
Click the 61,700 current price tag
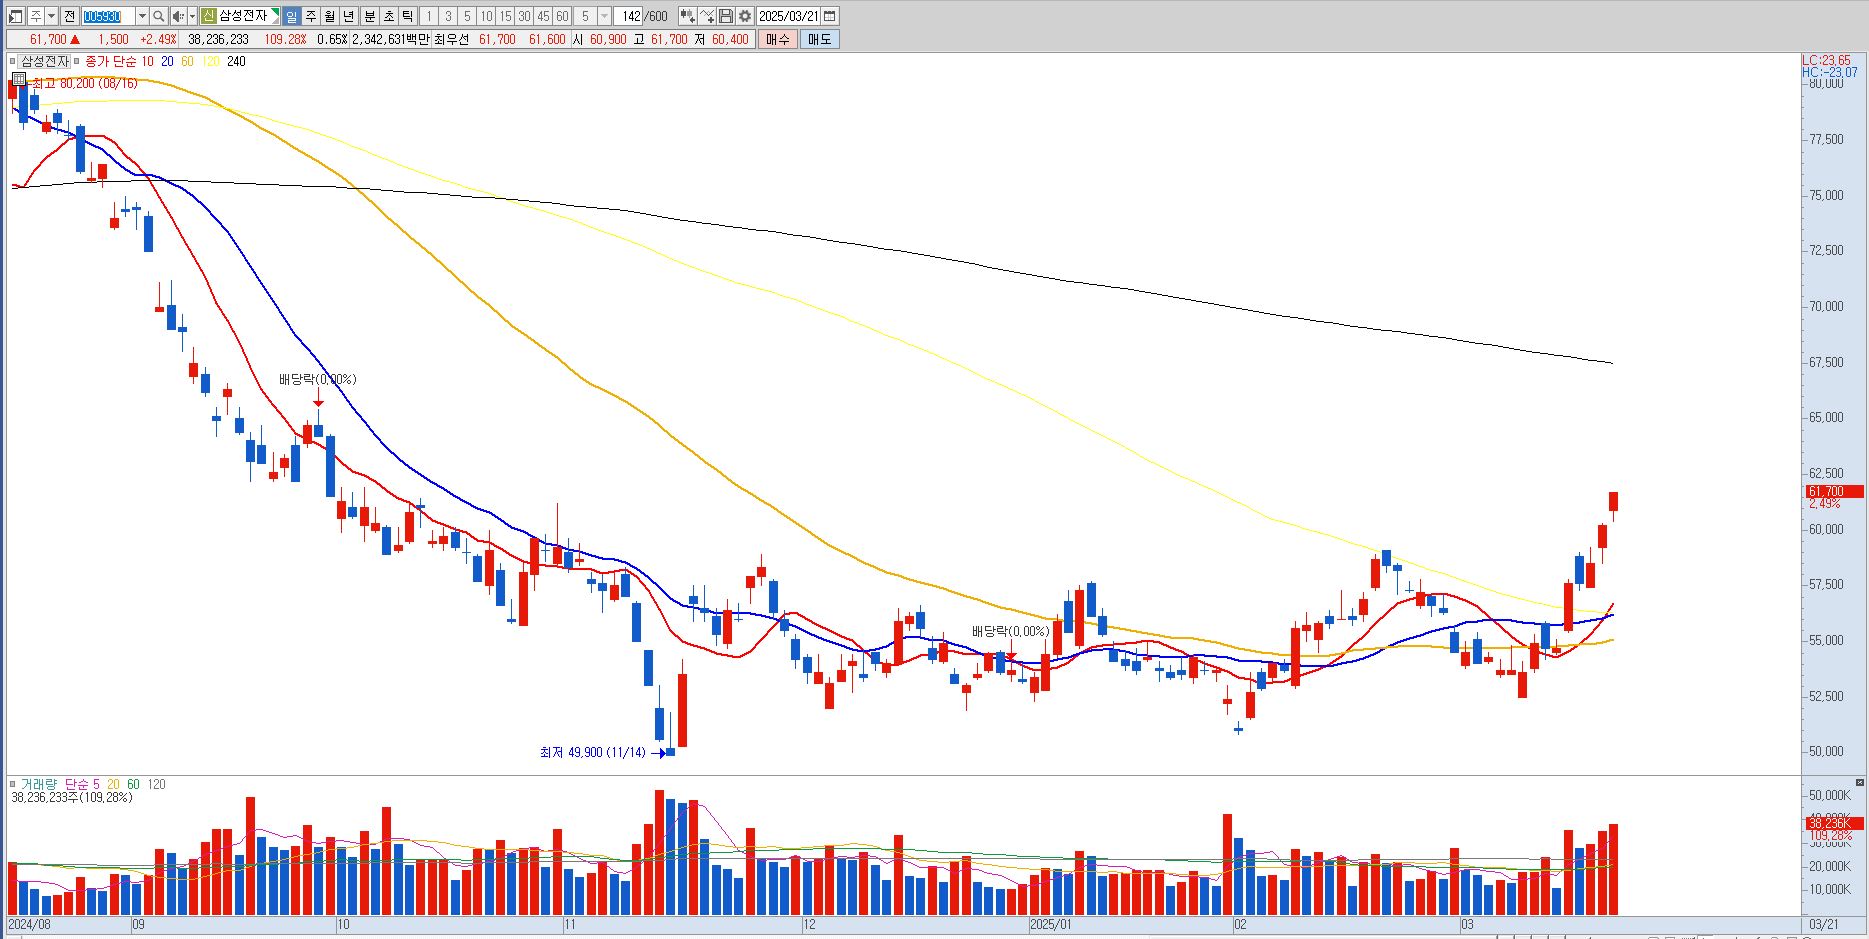pyautogui.click(x=1834, y=491)
